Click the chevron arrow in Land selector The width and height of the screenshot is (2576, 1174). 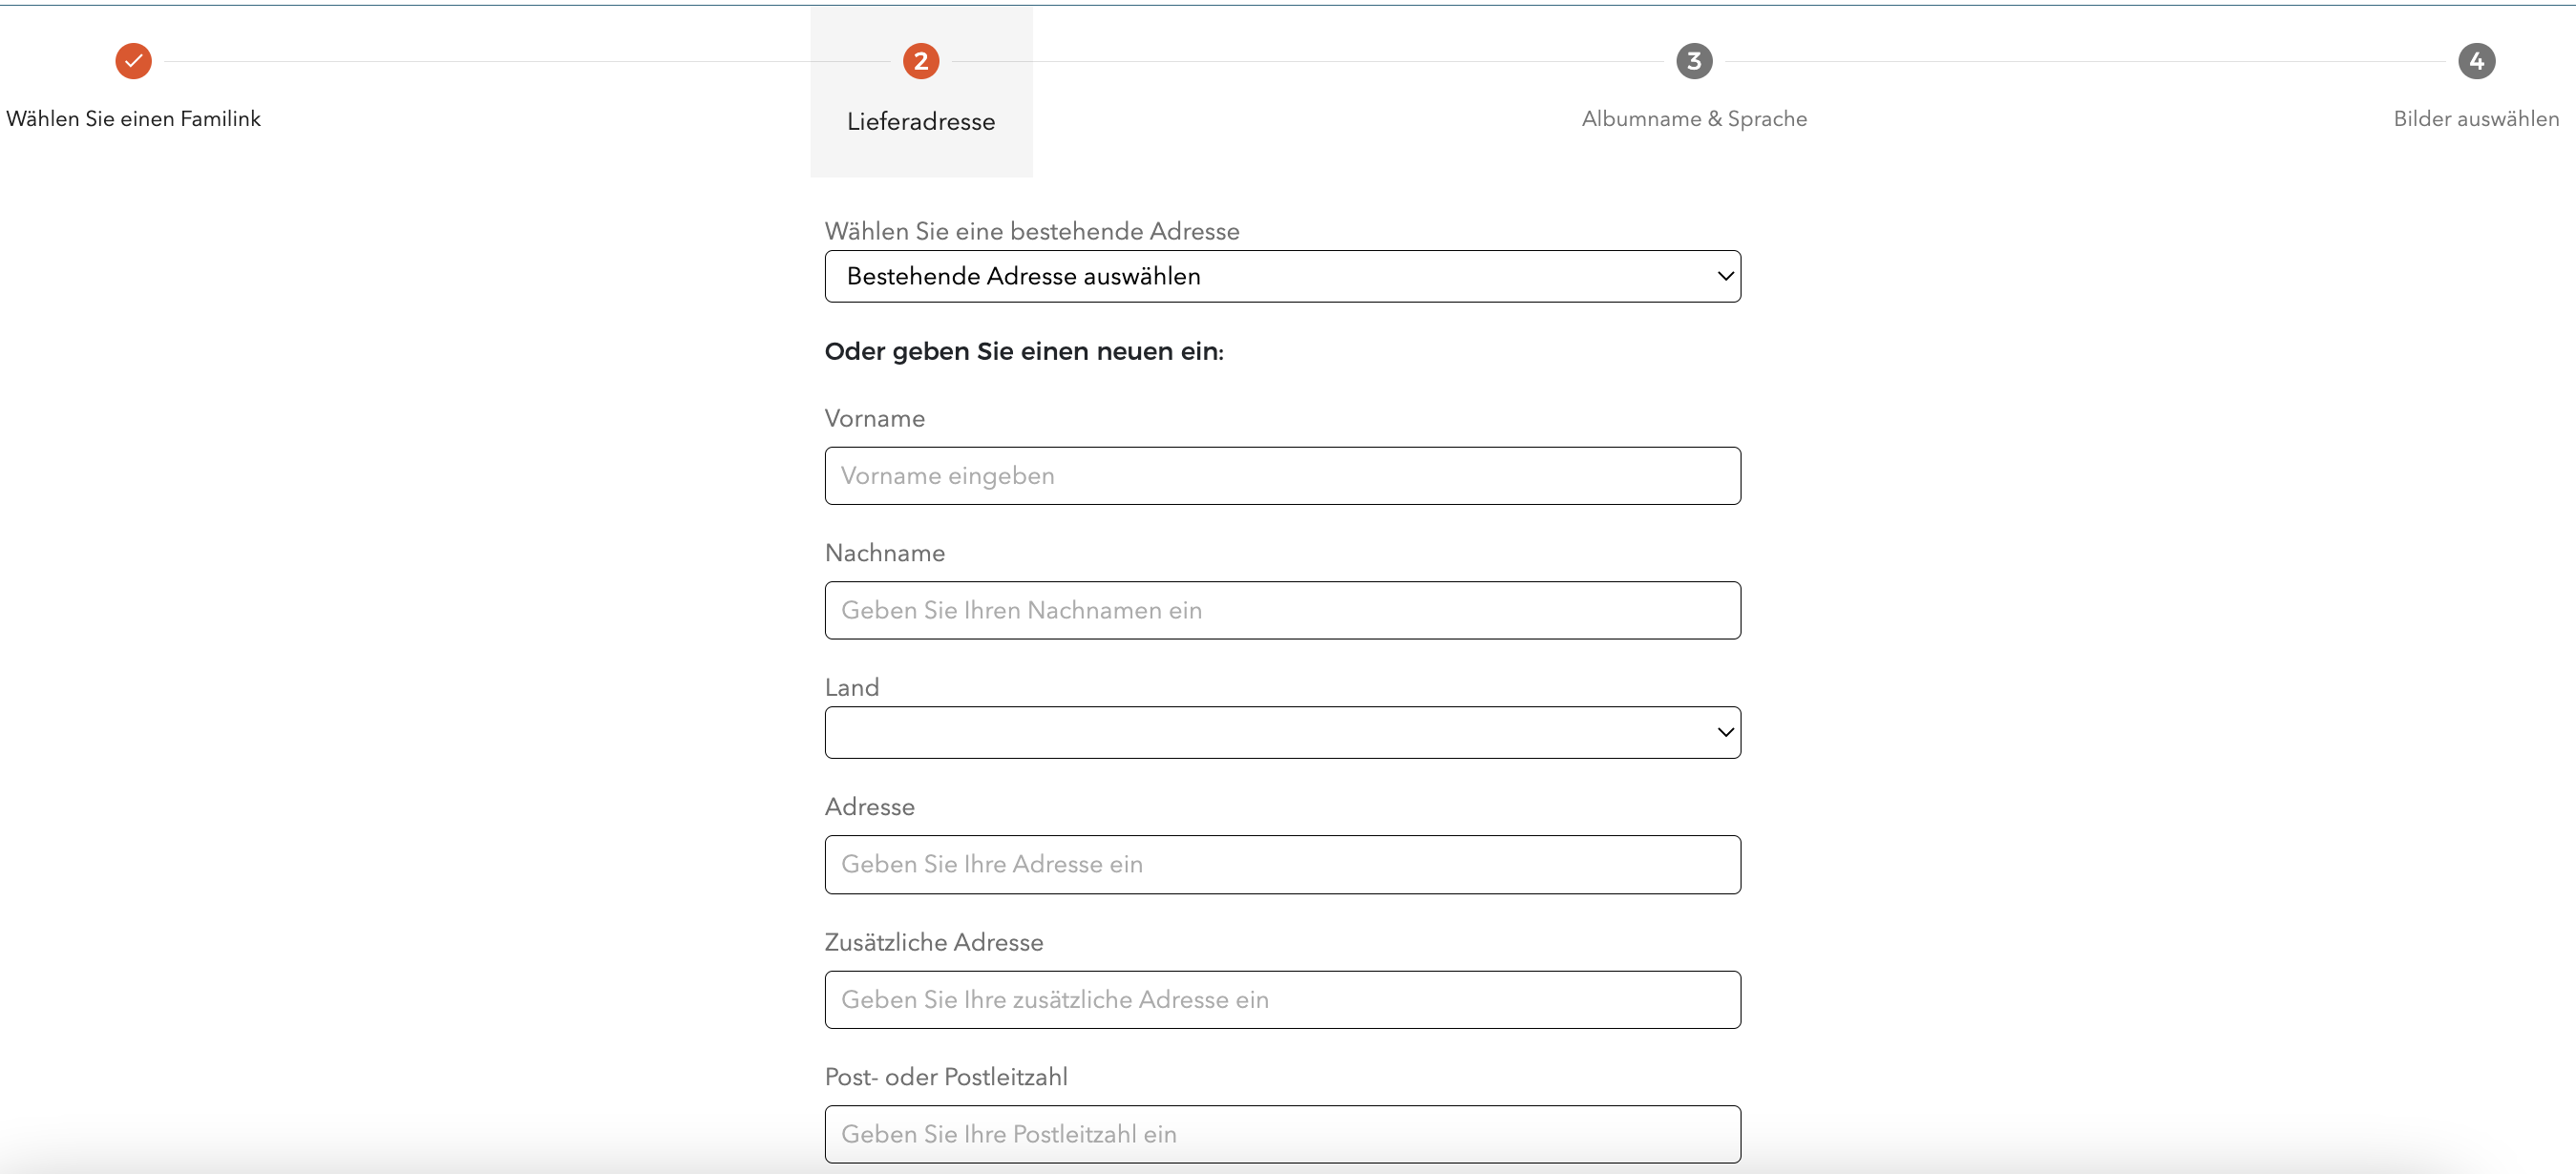click(x=1725, y=732)
